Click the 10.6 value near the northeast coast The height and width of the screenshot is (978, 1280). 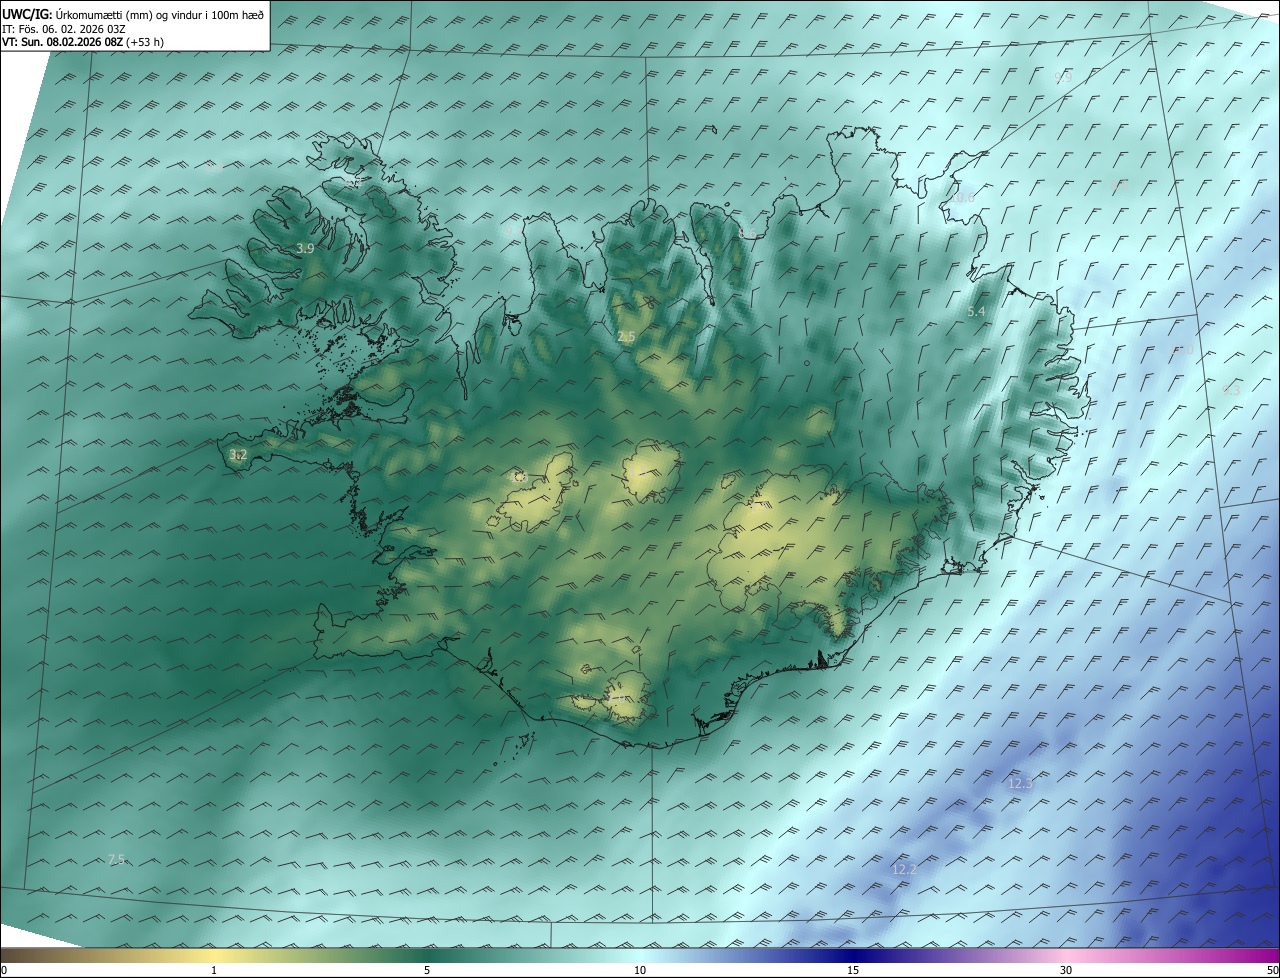(961, 198)
